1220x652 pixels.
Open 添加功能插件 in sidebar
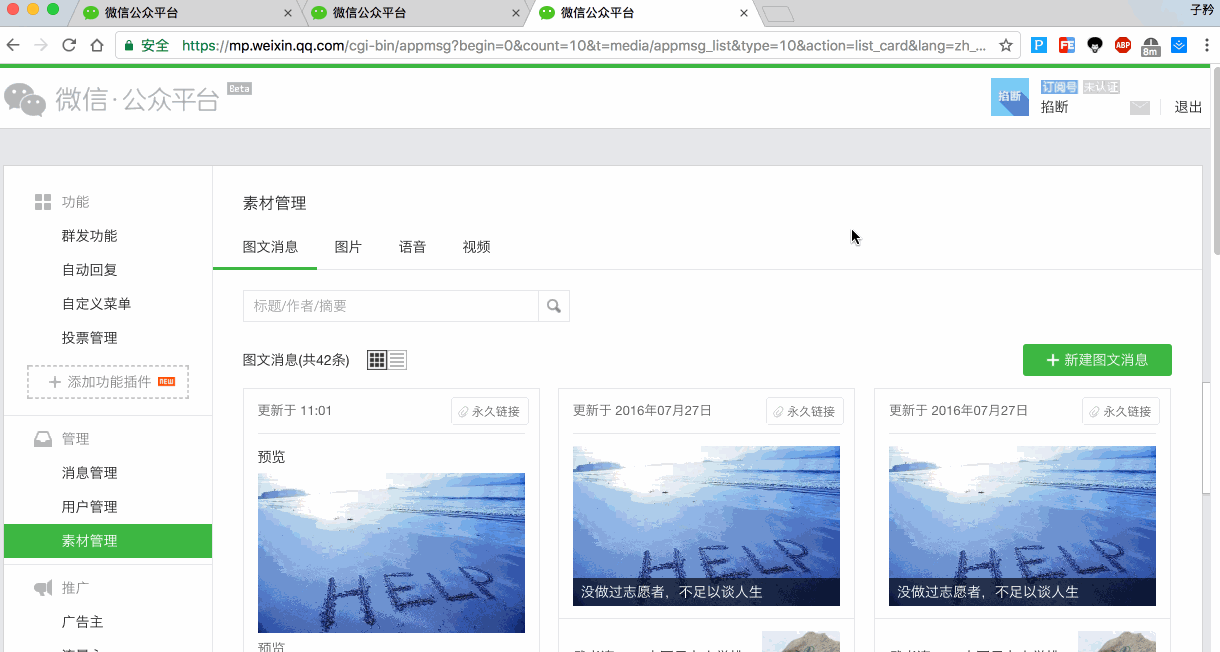click(108, 382)
